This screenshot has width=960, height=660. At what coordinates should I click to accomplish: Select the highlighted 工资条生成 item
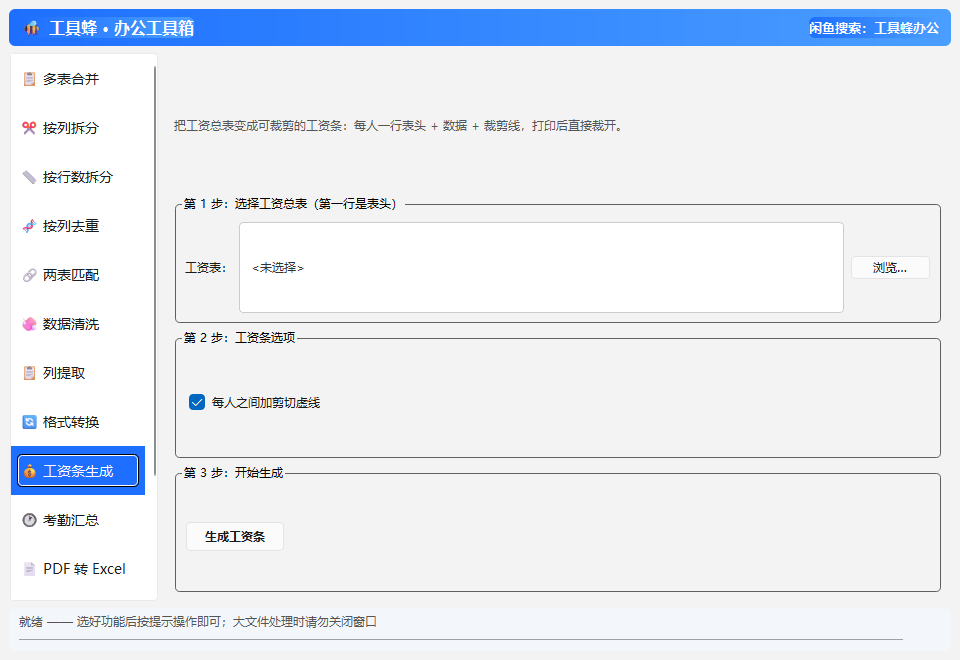pyautogui.click(x=78, y=471)
